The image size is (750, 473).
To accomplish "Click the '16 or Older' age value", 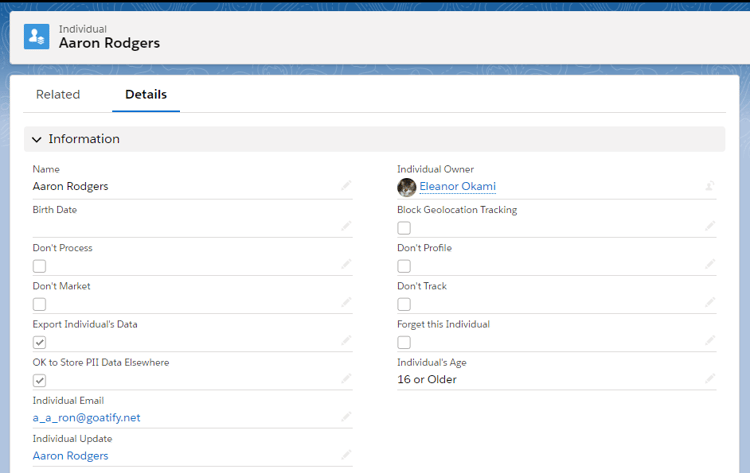I will click(427, 379).
